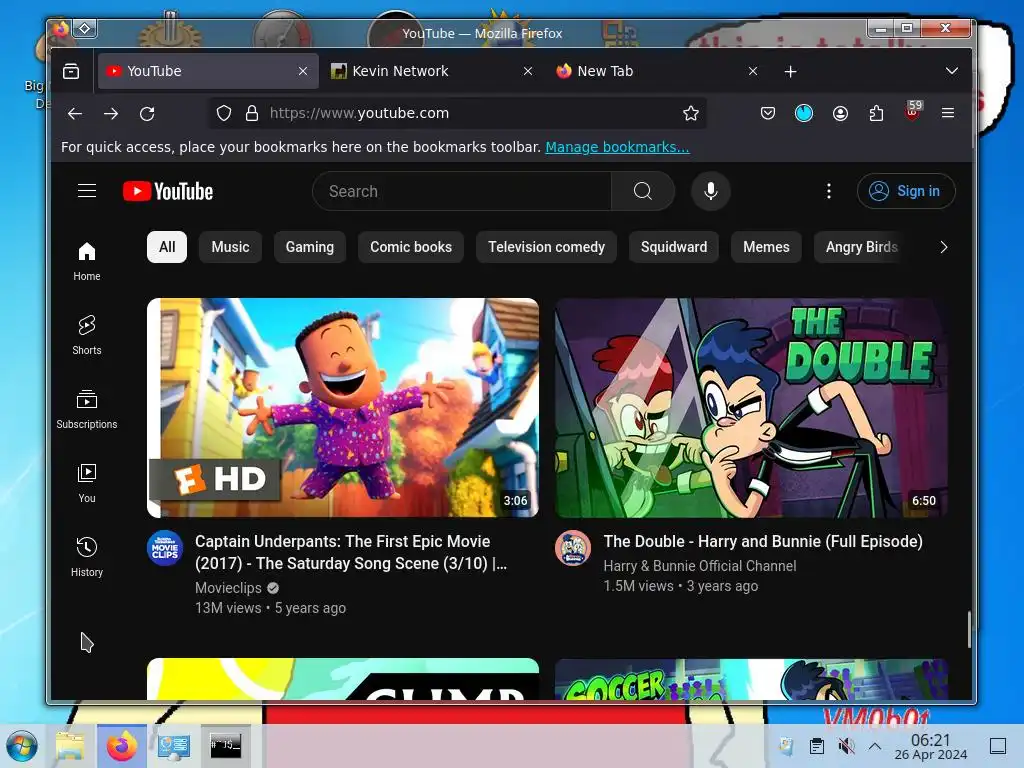This screenshot has height=768, width=1024.
Task: Click the Show desktop button in tray
Action: click(x=998, y=746)
